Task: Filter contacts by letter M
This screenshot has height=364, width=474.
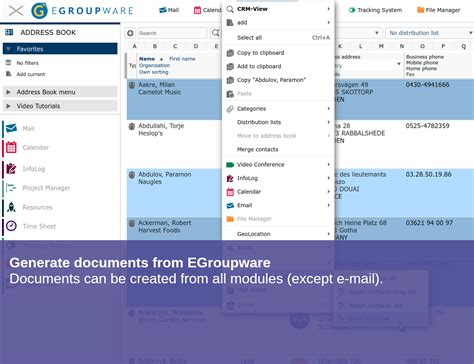Action: [381, 46]
